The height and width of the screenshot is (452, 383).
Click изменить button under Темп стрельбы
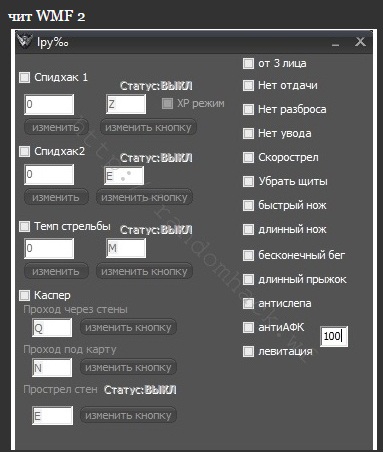[x=56, y=271]
